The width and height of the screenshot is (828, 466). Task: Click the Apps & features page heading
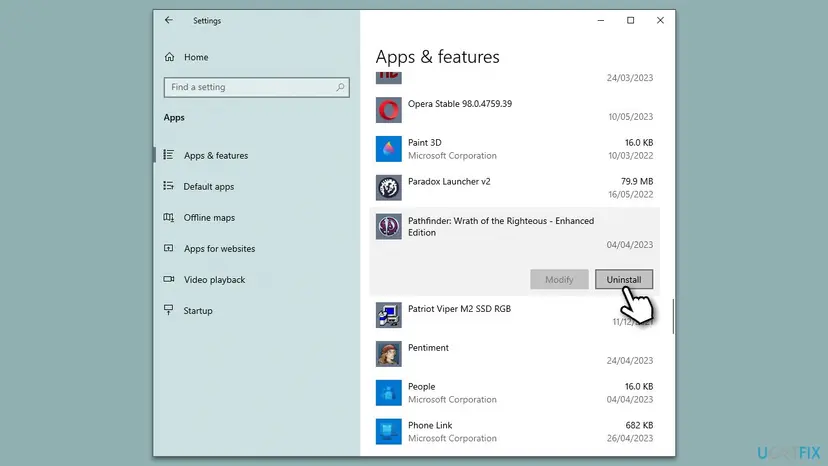point(437,57)
